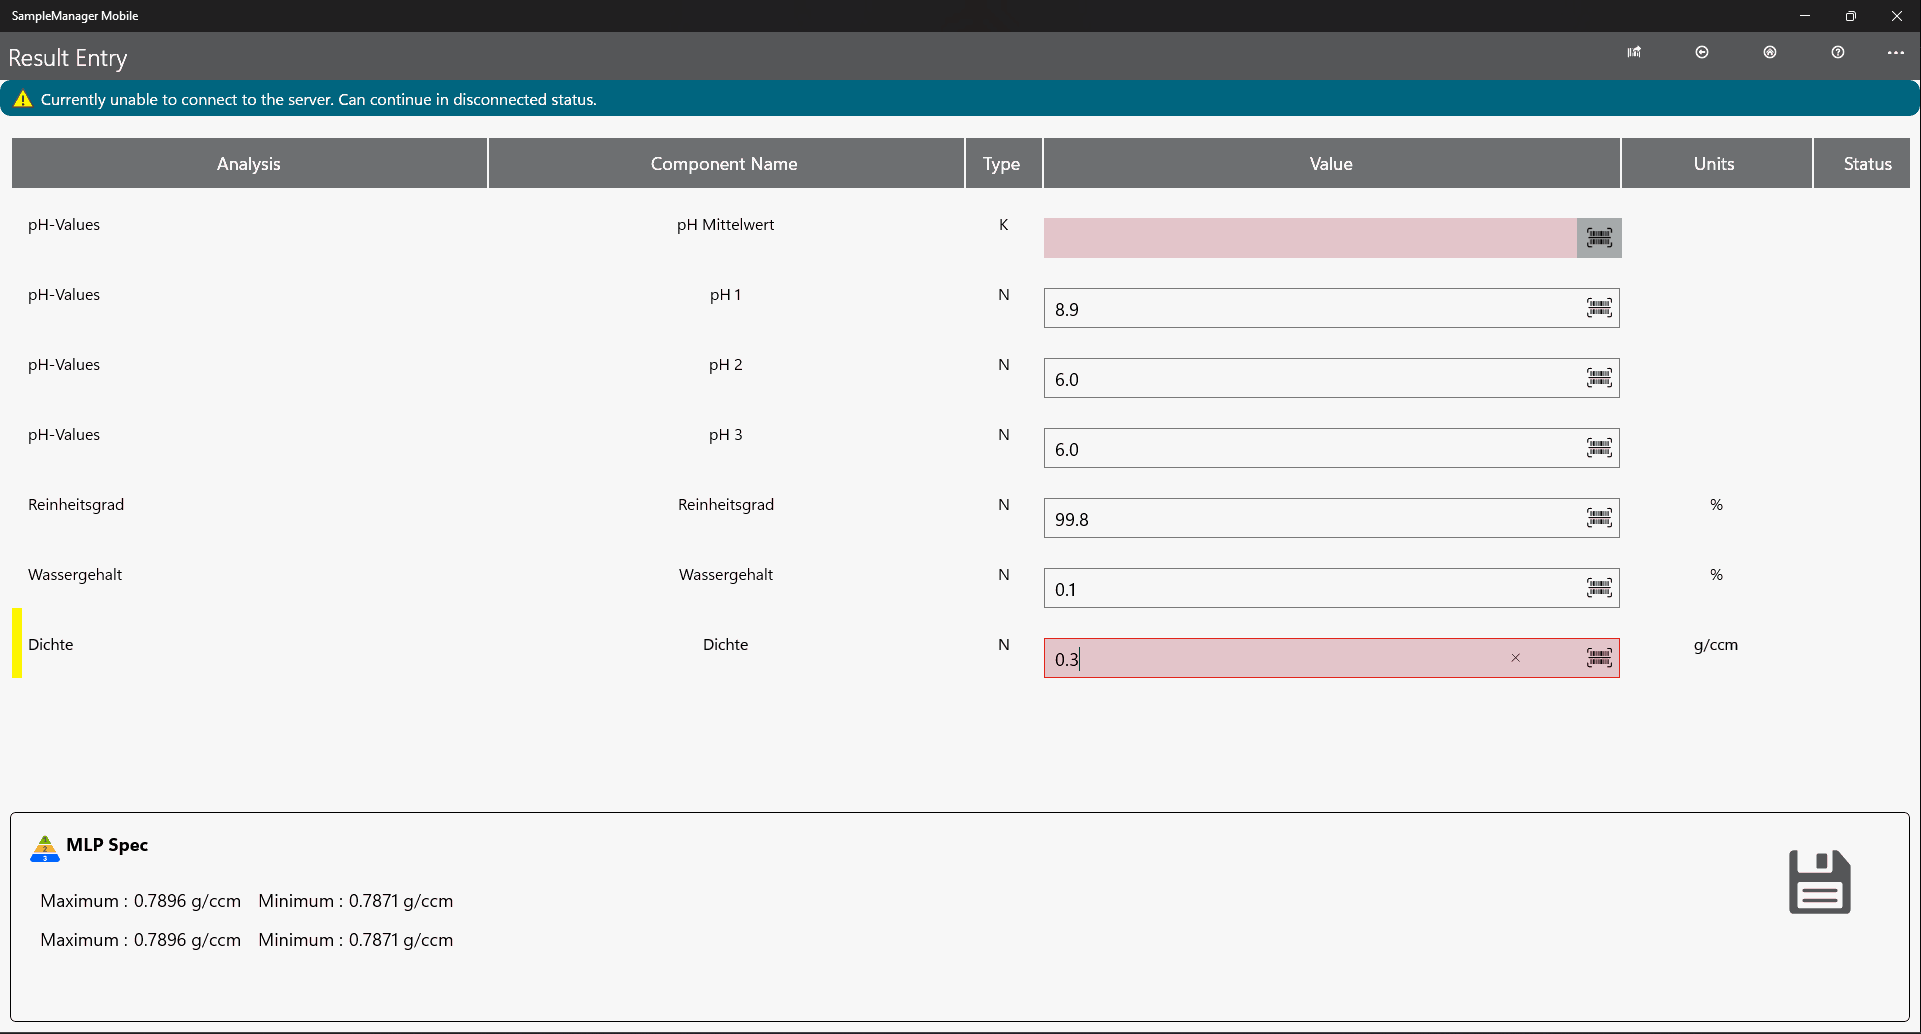Scan barcode for Dichte value

(x=1599, y=658)
